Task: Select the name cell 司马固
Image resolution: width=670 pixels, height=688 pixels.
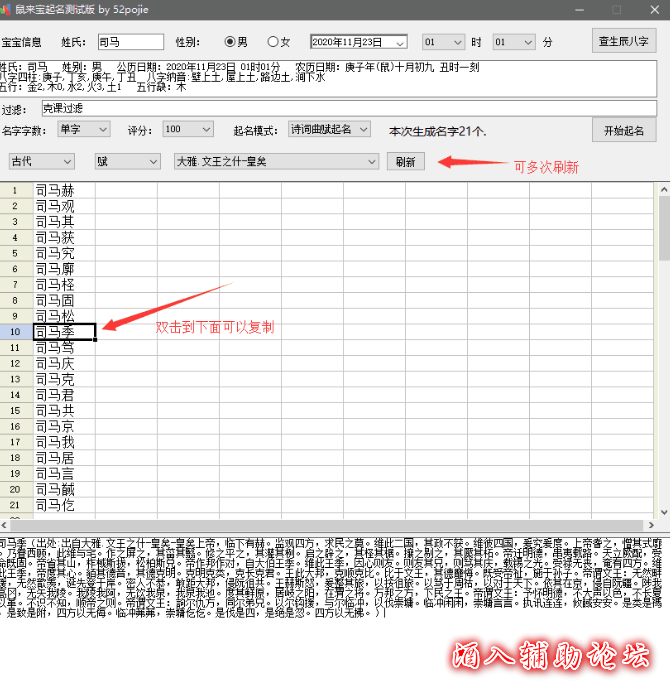Action: click(x=64, y=301)
